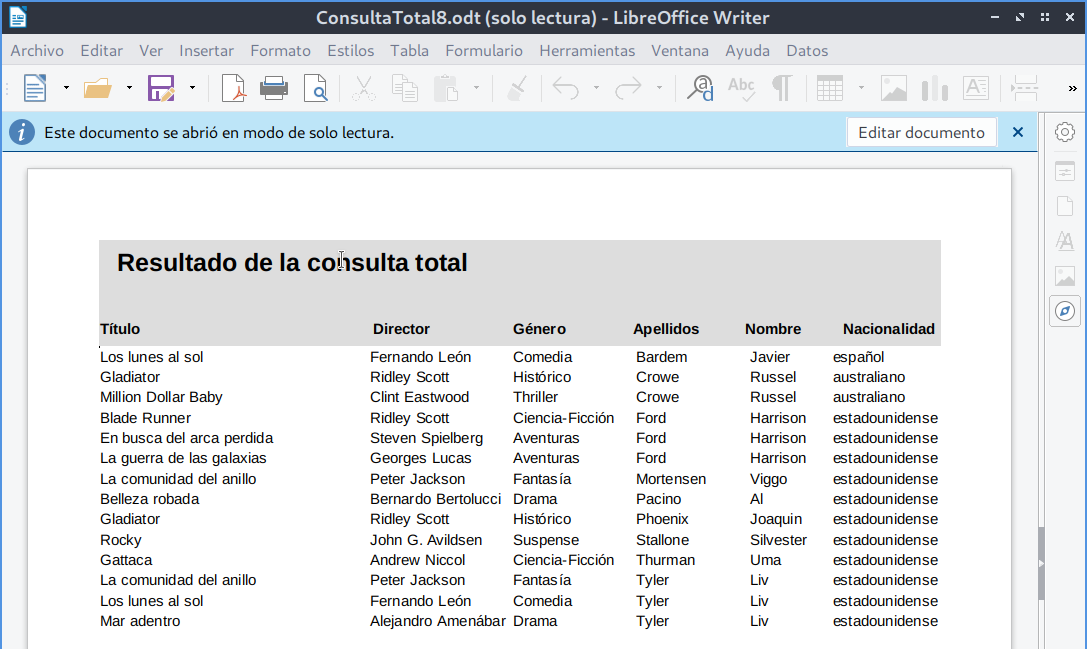The width and height of the screenshot is (1087, 649).
Task: Click the Print icon
Action: tap(274, 88)
